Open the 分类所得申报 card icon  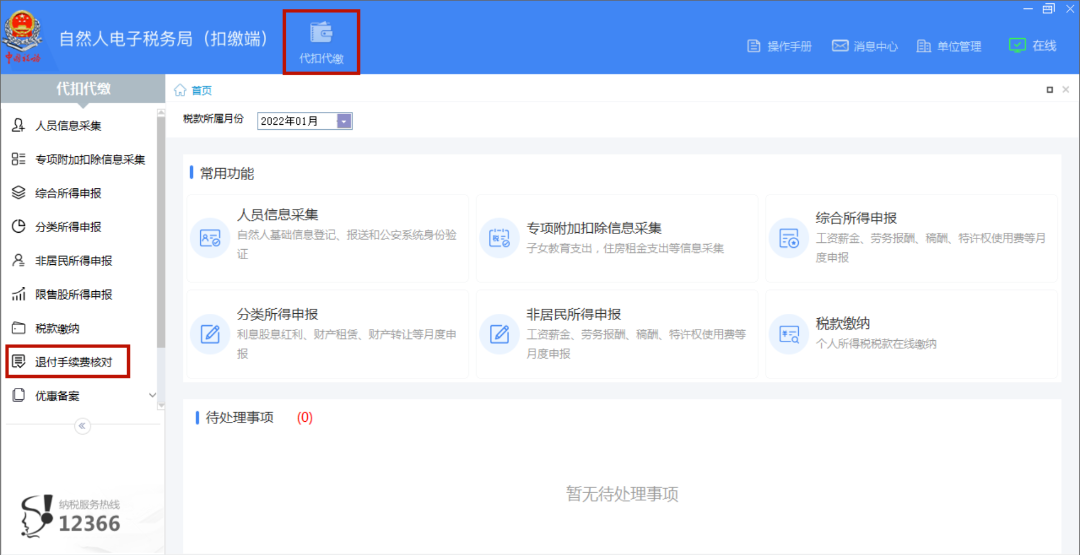[x=209, y=334]
